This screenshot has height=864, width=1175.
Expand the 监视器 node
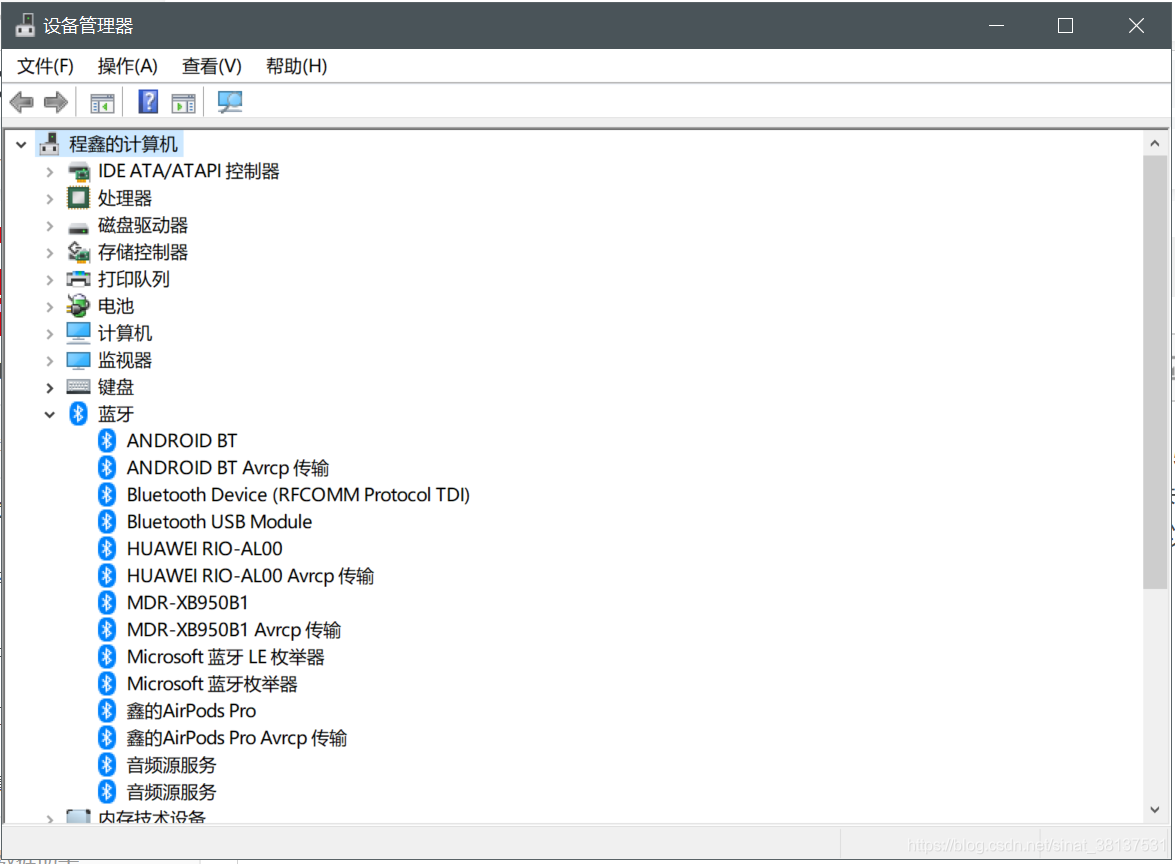click(x=49, y=361)
